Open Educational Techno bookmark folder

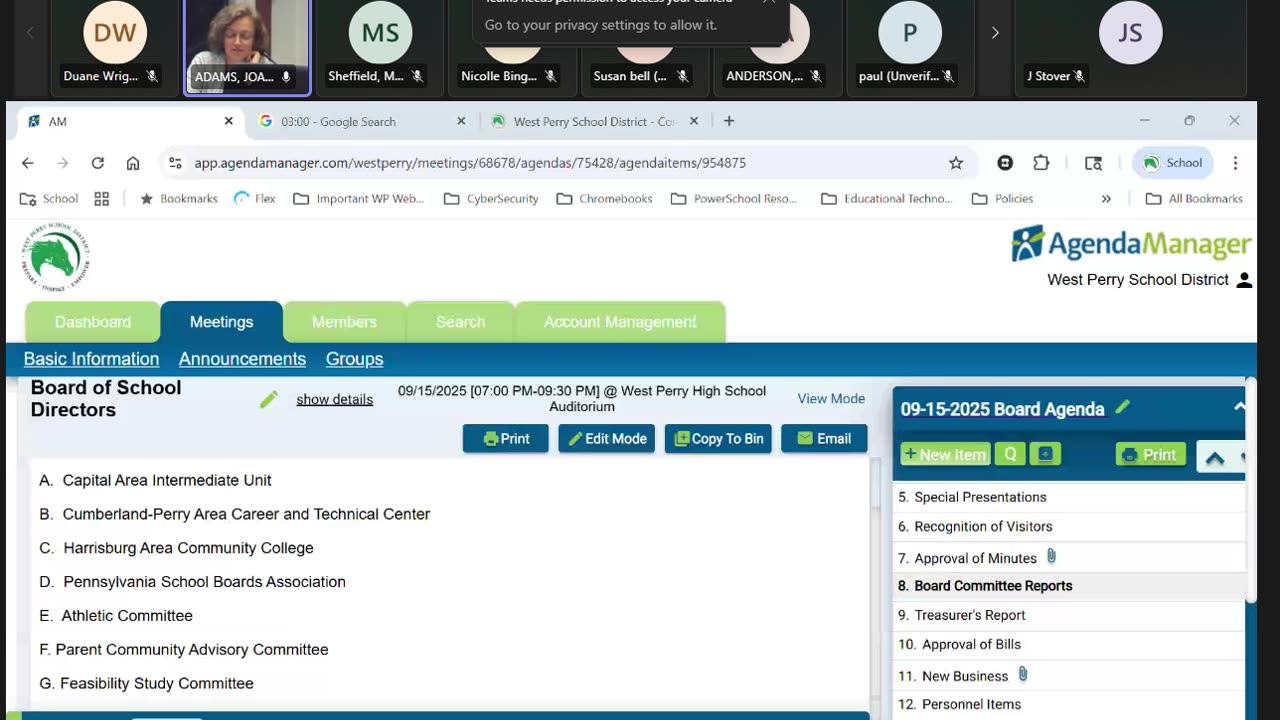[x=887, y=199]
